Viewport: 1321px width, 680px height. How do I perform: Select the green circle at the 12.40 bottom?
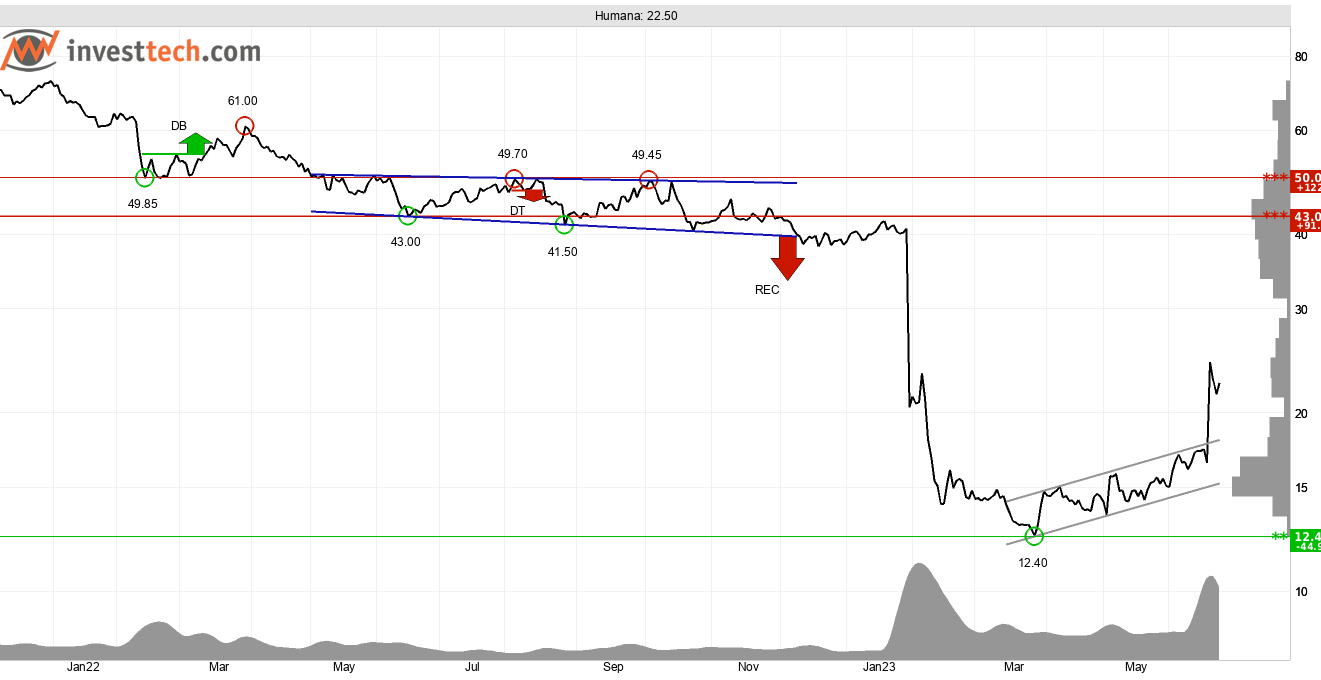[x=1034, y=537]
